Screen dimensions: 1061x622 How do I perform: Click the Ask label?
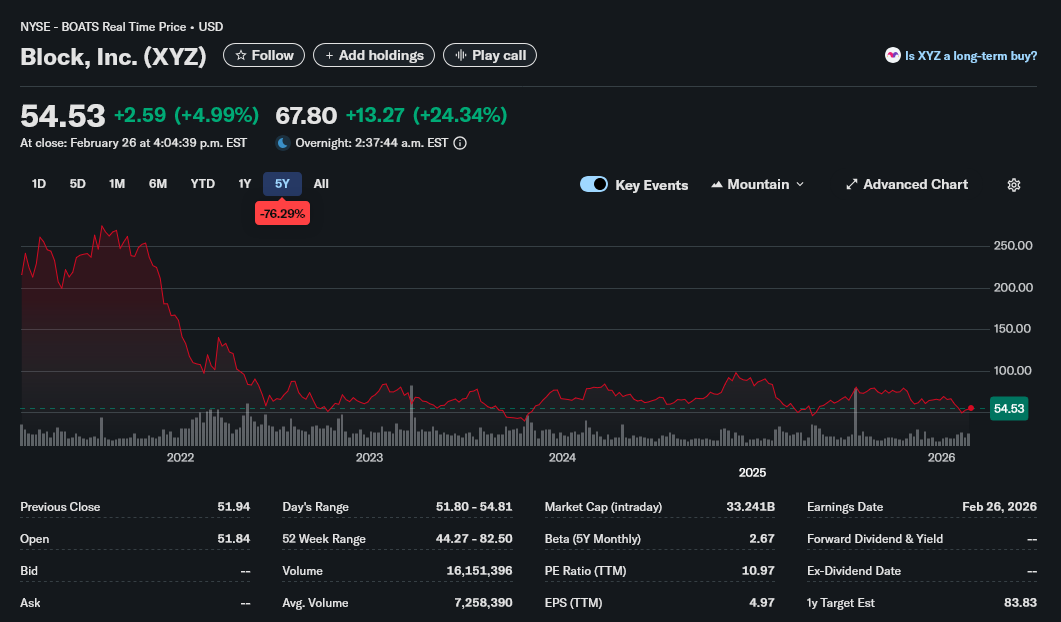point(30,602)
